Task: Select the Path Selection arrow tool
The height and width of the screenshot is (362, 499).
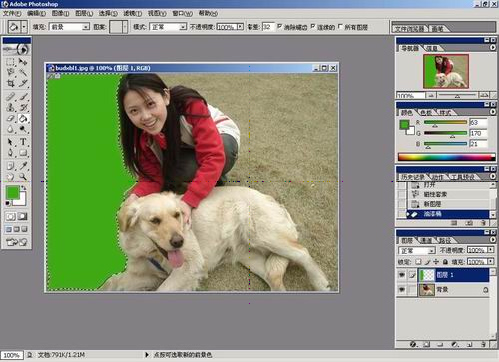Action: tap(10, 142)
